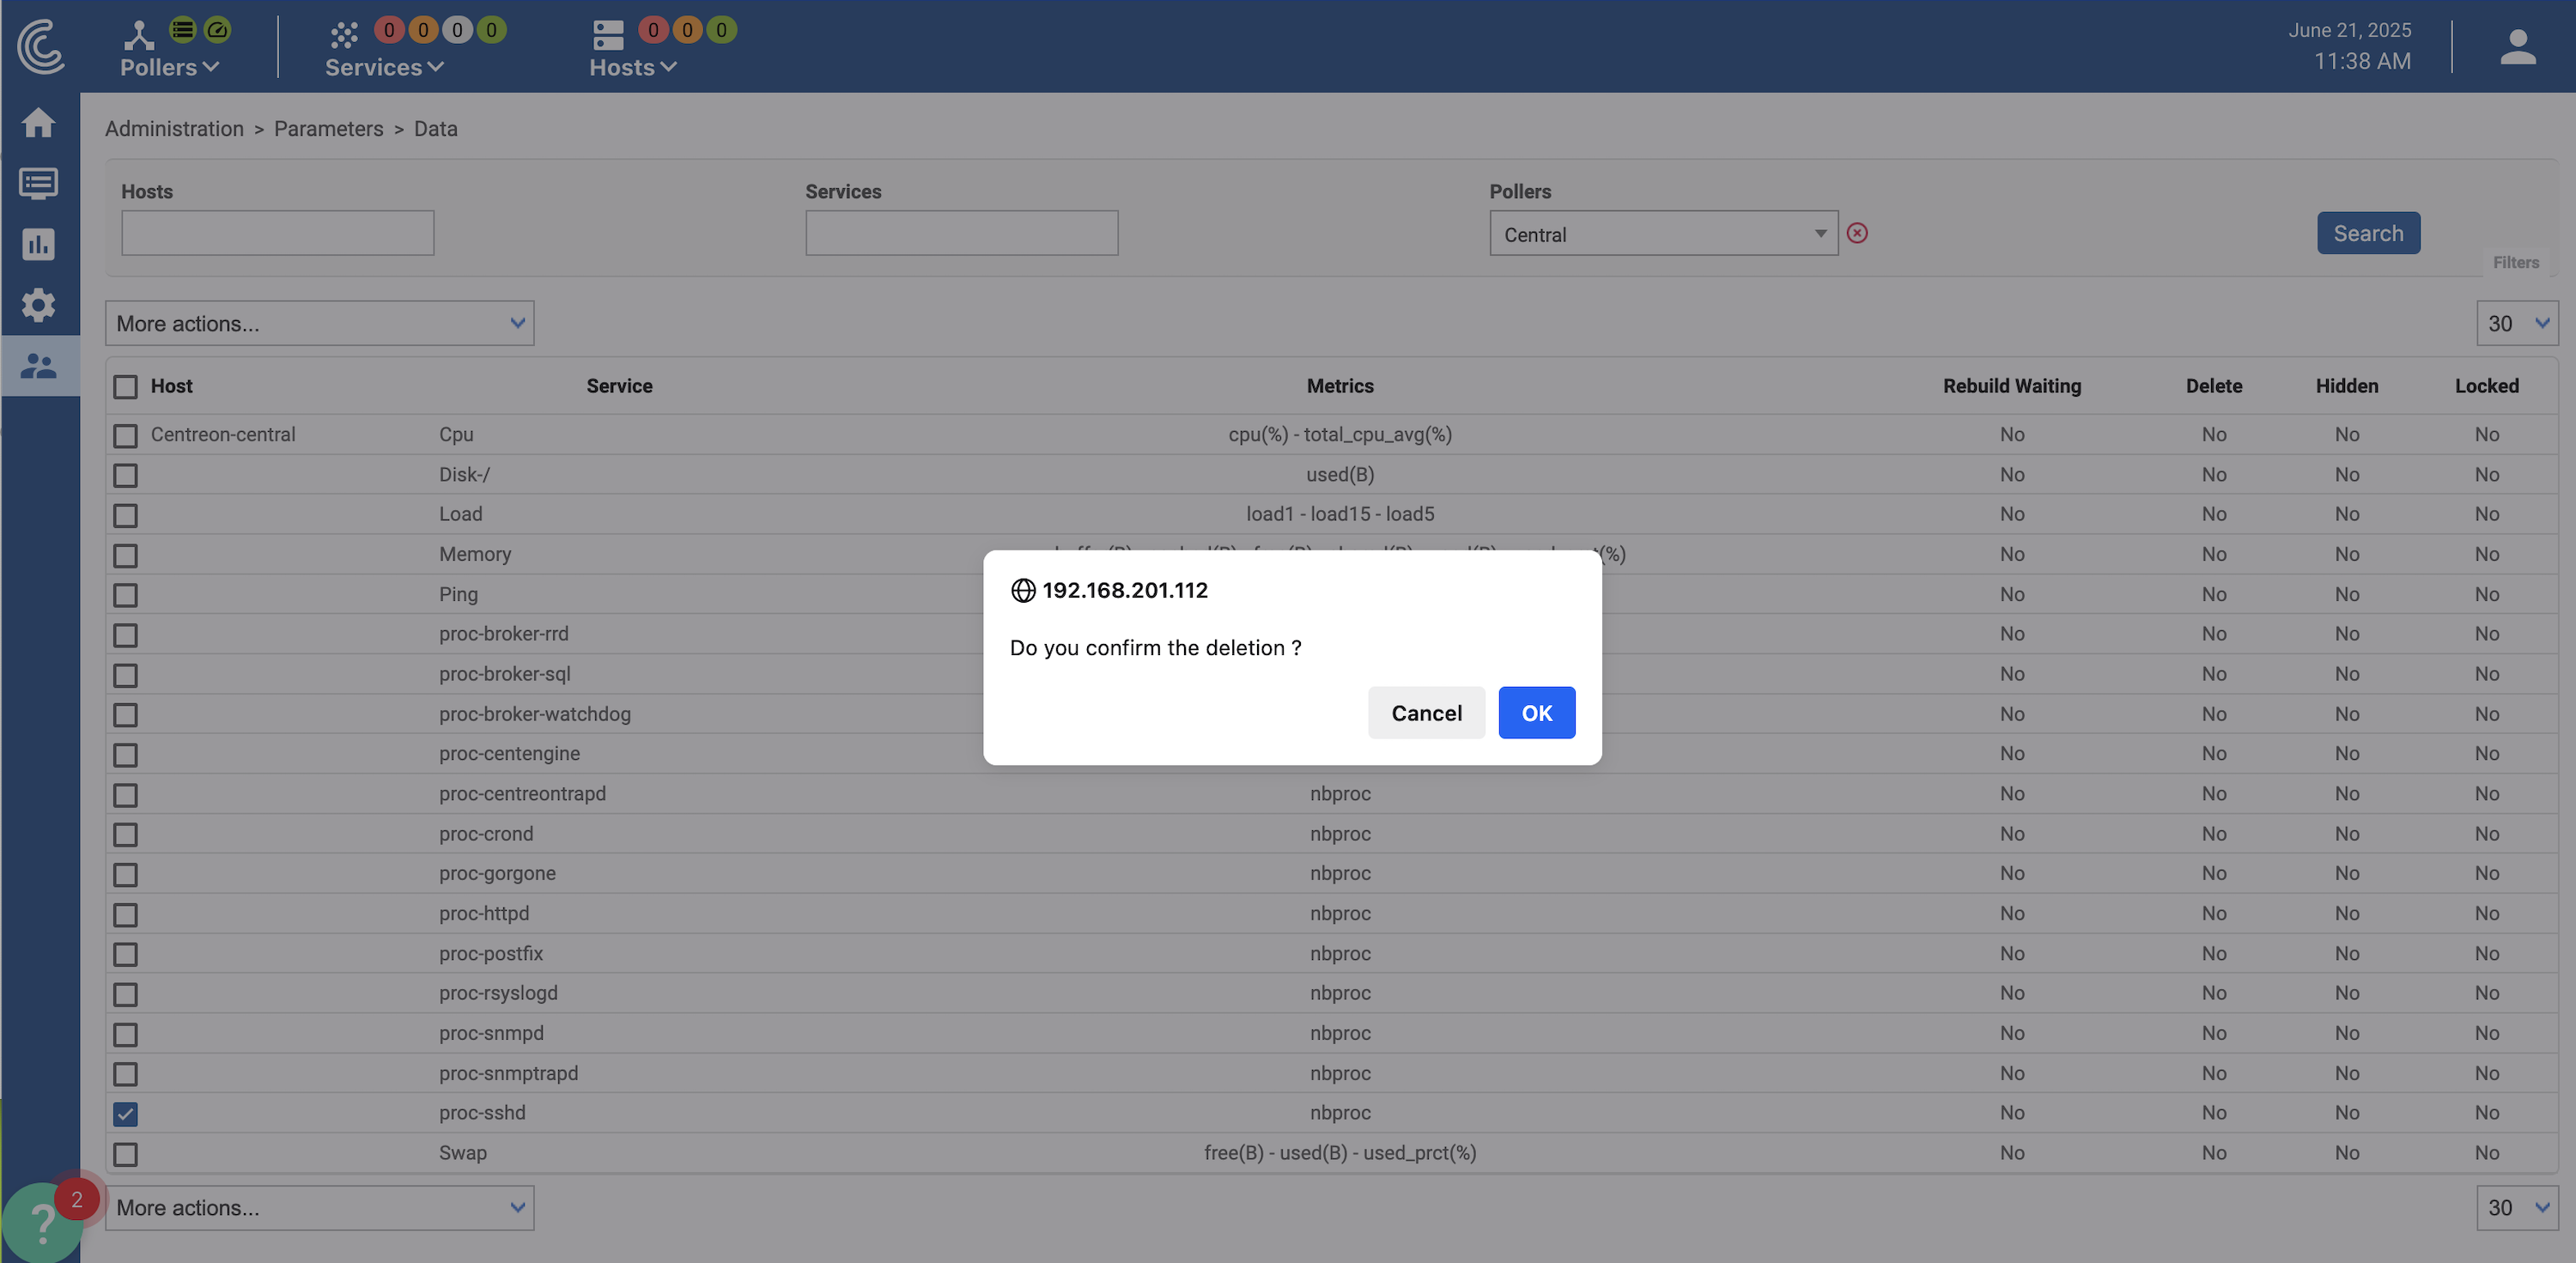Open the Monitoring sidebar icon
The image size is (2576, 1263).
[38, 184]
